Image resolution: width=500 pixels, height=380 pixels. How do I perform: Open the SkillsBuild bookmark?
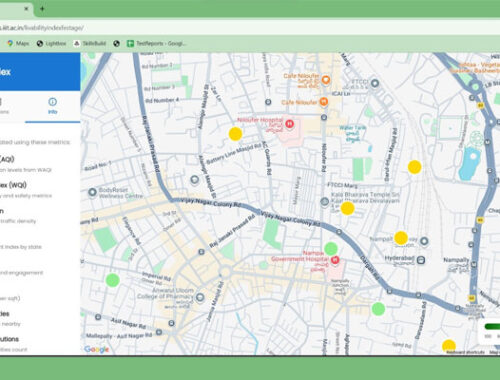click(90, 43)
